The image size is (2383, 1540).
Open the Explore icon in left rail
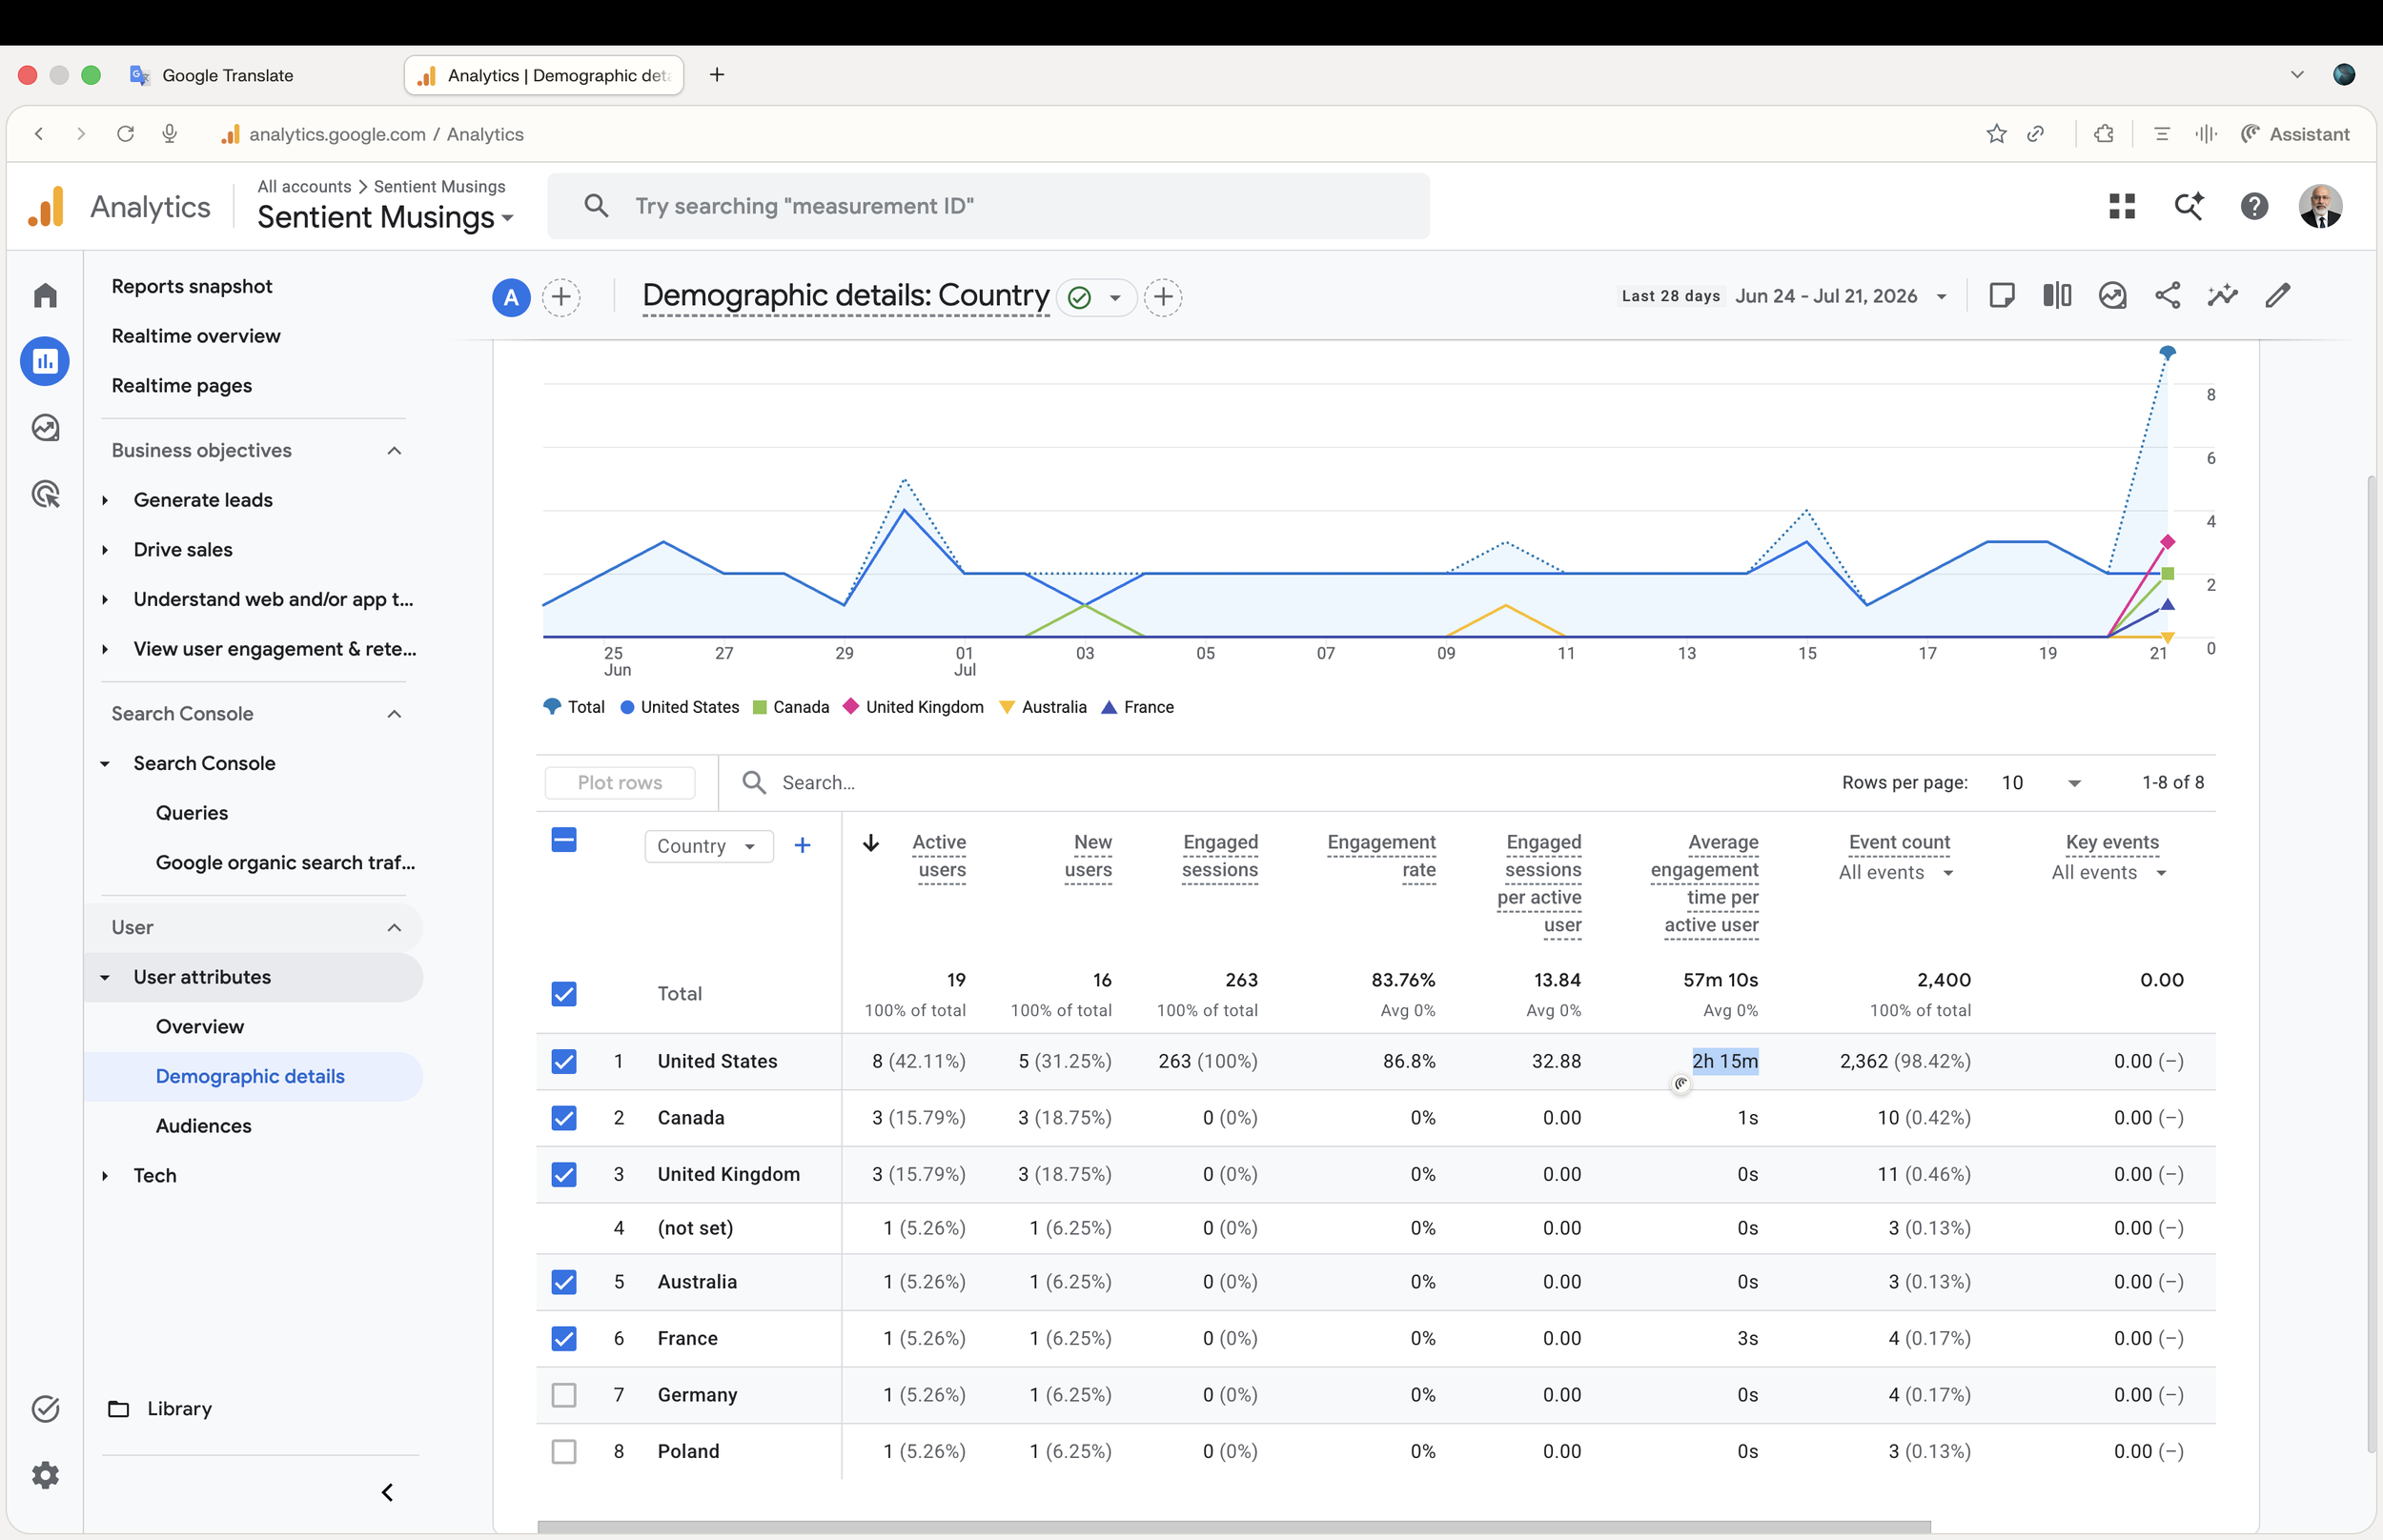tap(45, 428)
